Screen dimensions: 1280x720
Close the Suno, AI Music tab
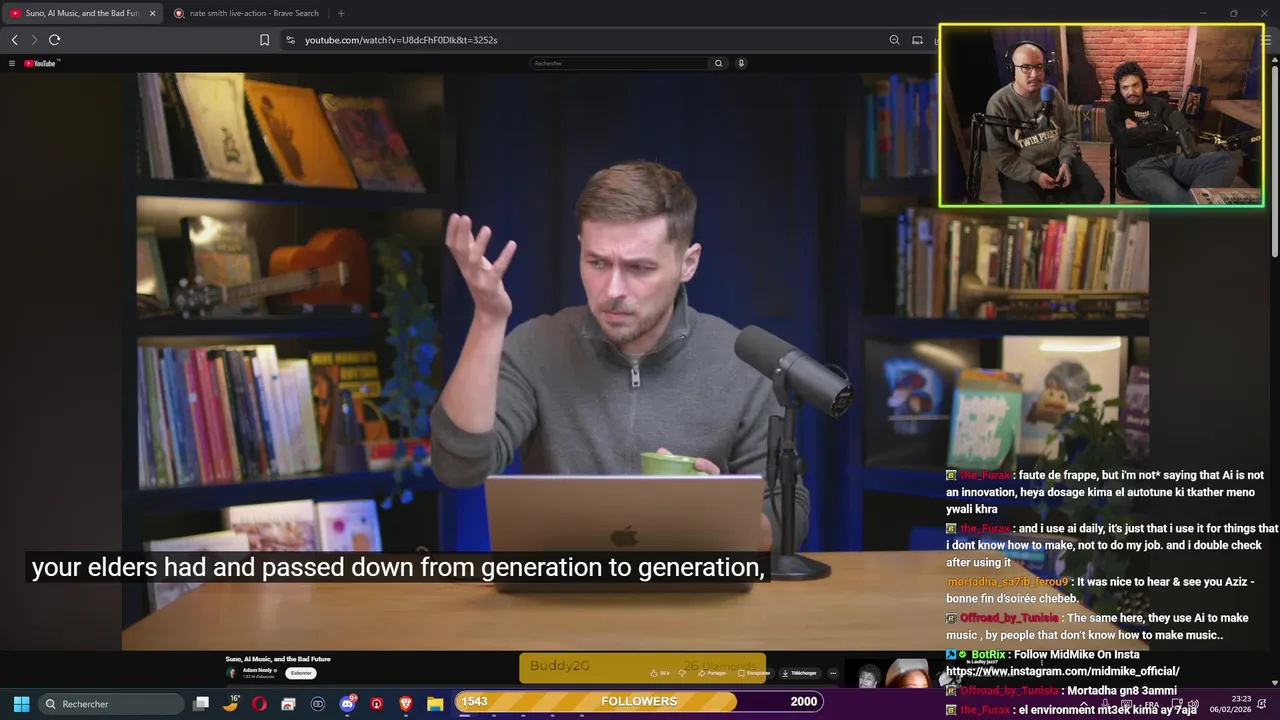pos(152,13)
